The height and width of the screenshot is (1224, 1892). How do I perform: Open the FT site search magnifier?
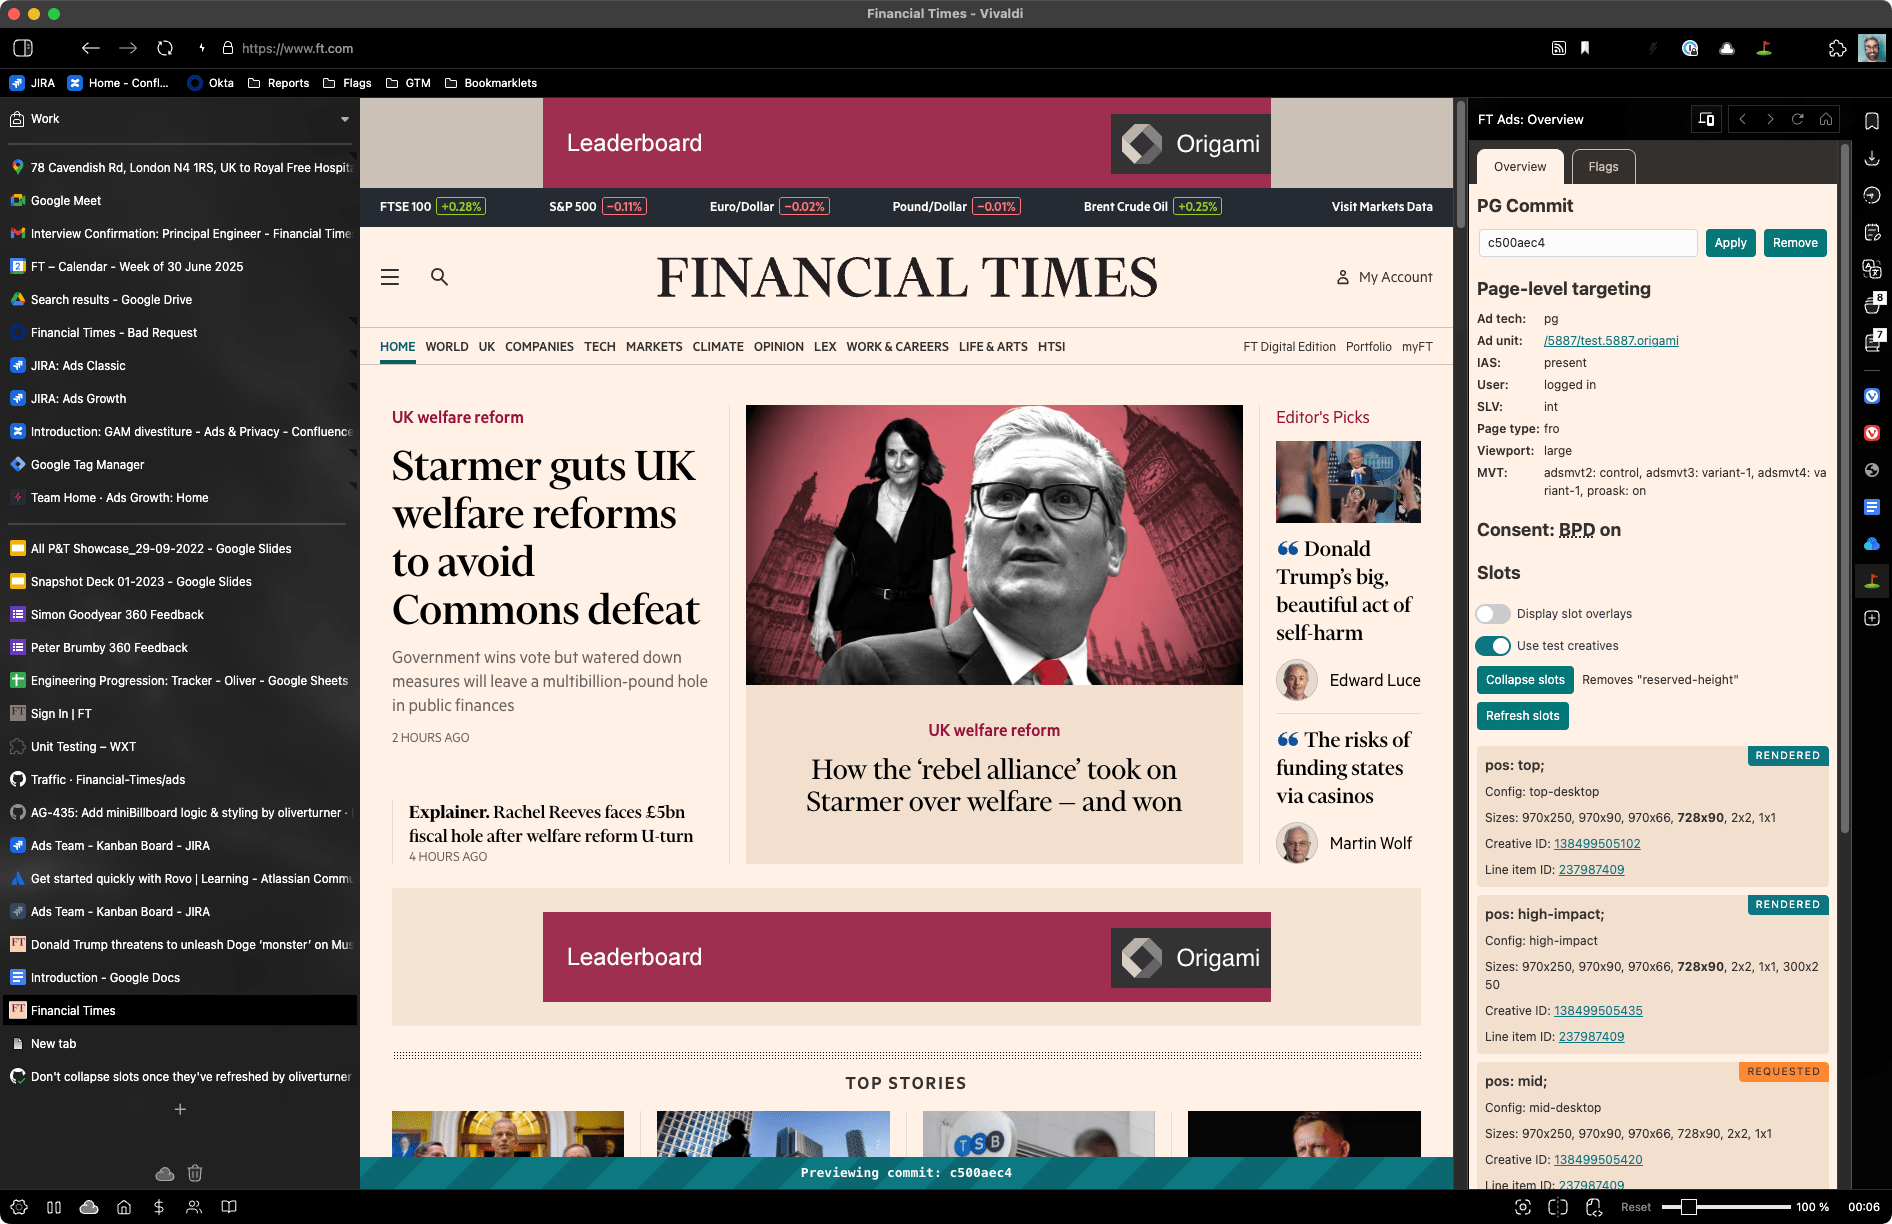439,277
